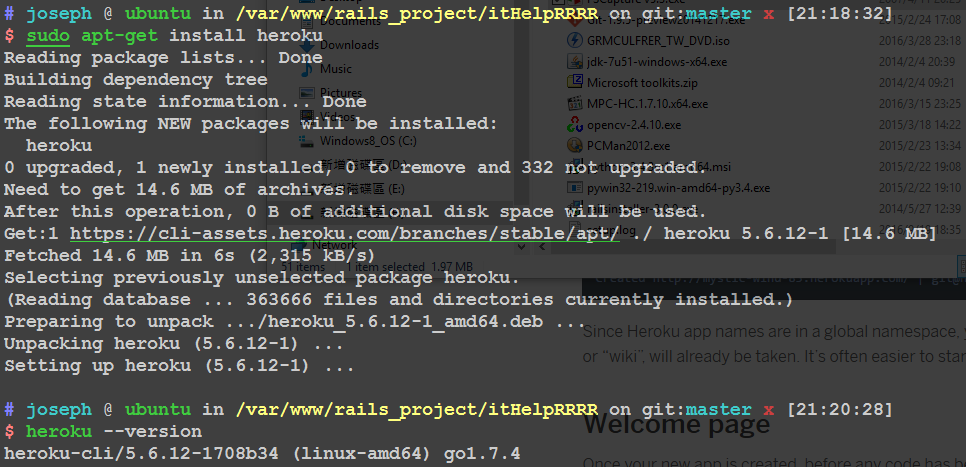Image resolution: width=966 pixels, height=467 pixels.
Task: Select Network in Explorer navigation pane
Action: 334,245
